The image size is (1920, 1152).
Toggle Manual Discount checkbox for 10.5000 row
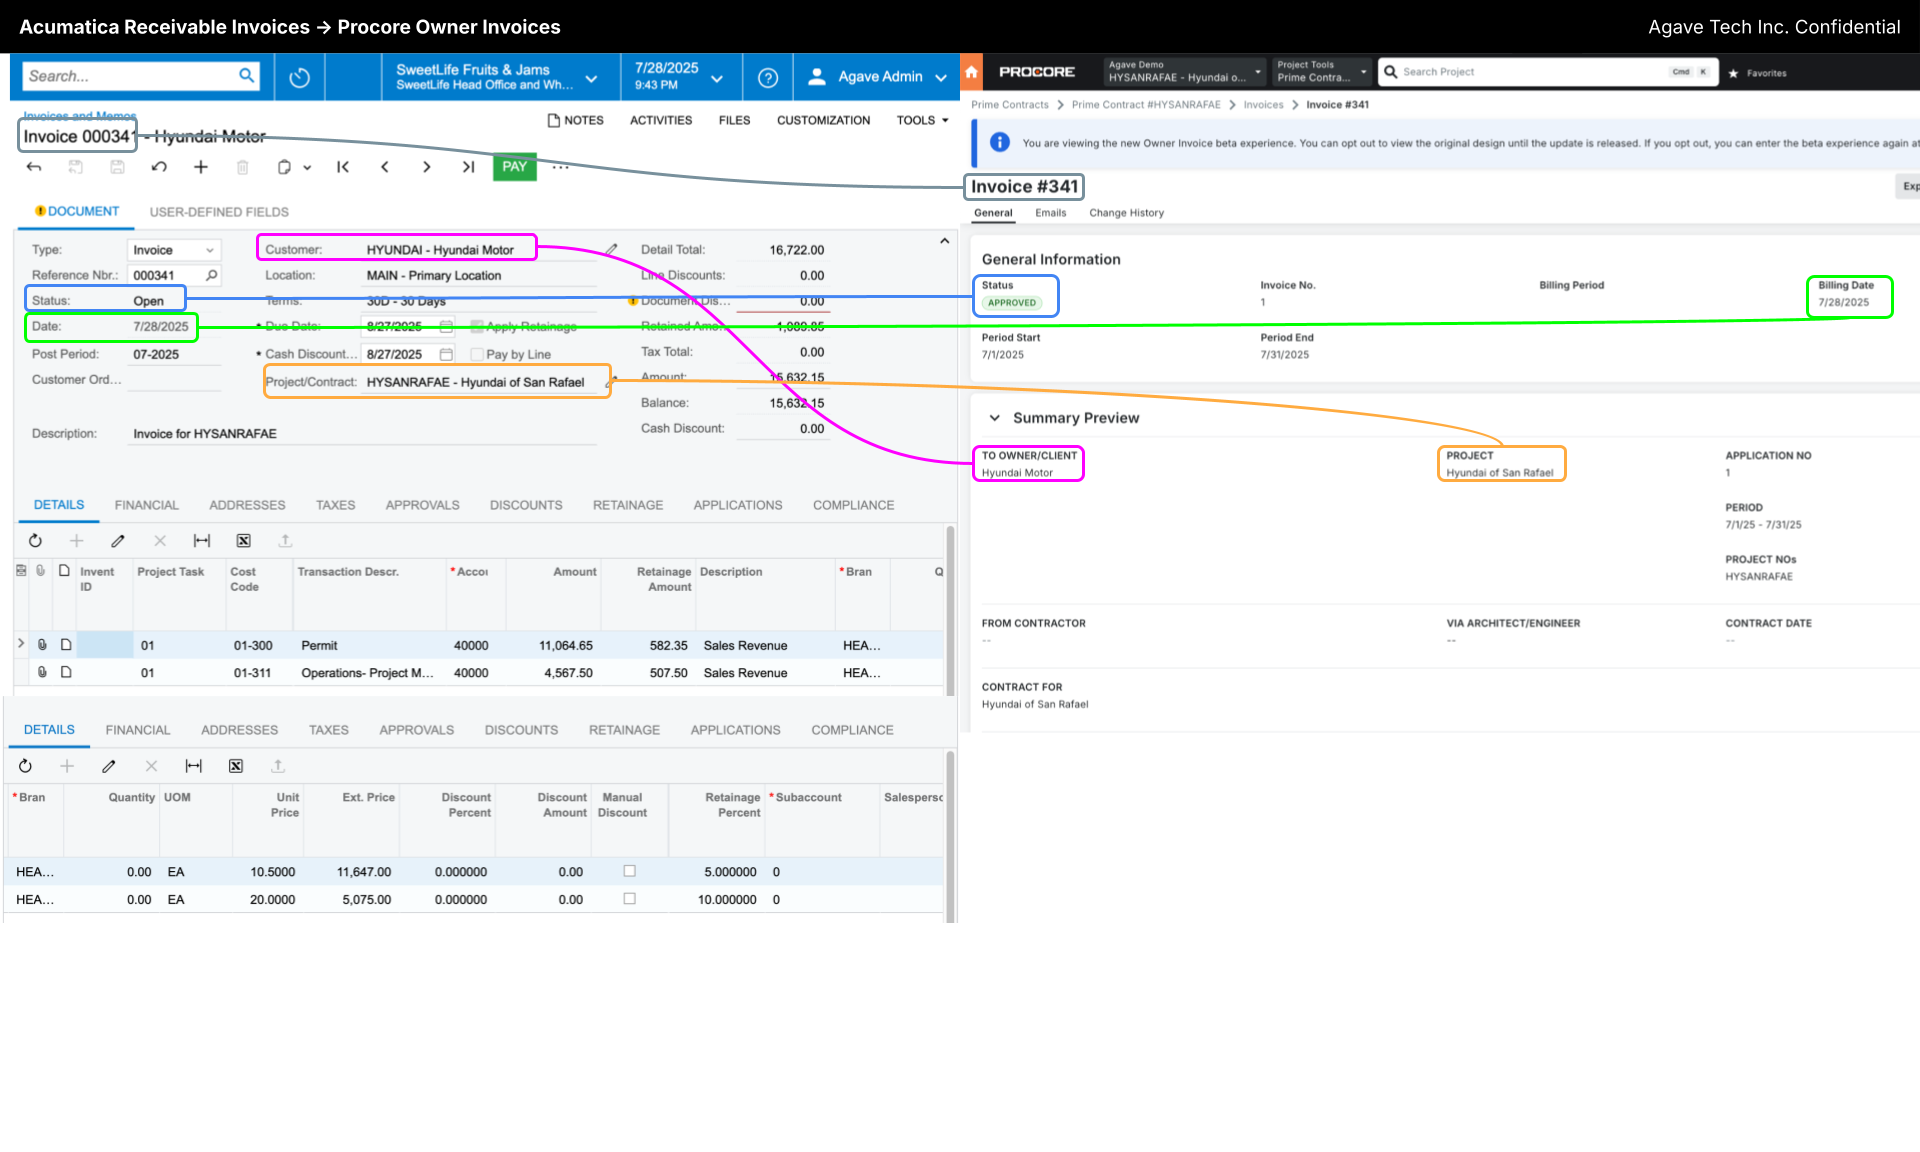pyautogui.click(x=630, y=871)
